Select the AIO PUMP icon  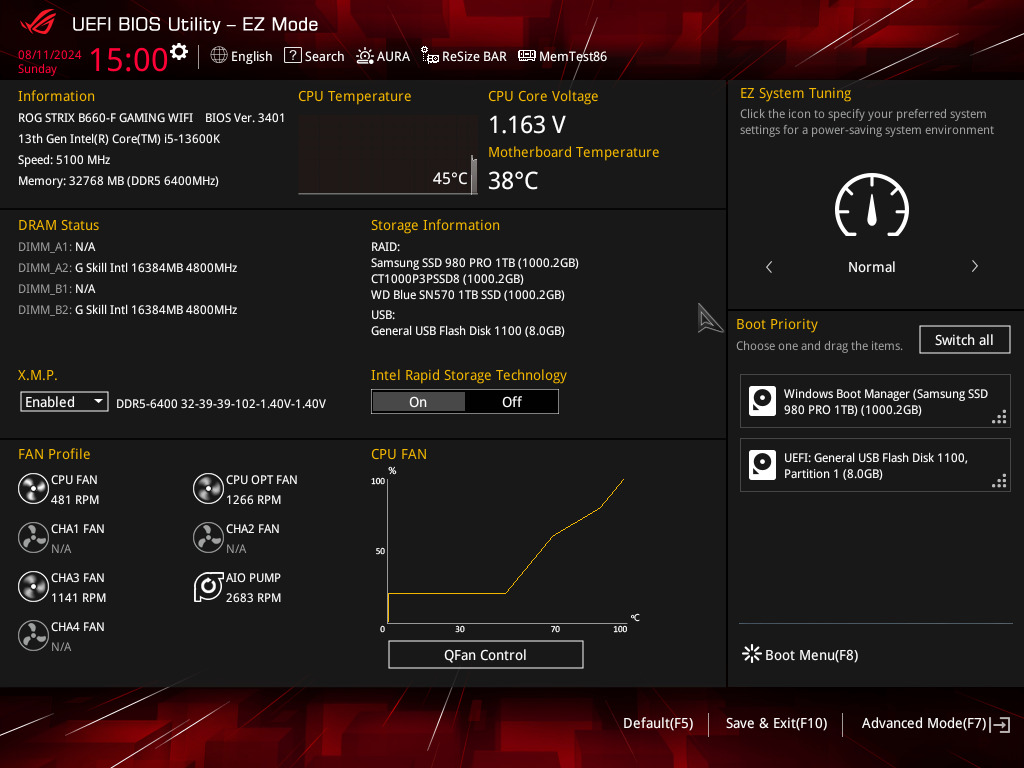click(x=208, y=587)
